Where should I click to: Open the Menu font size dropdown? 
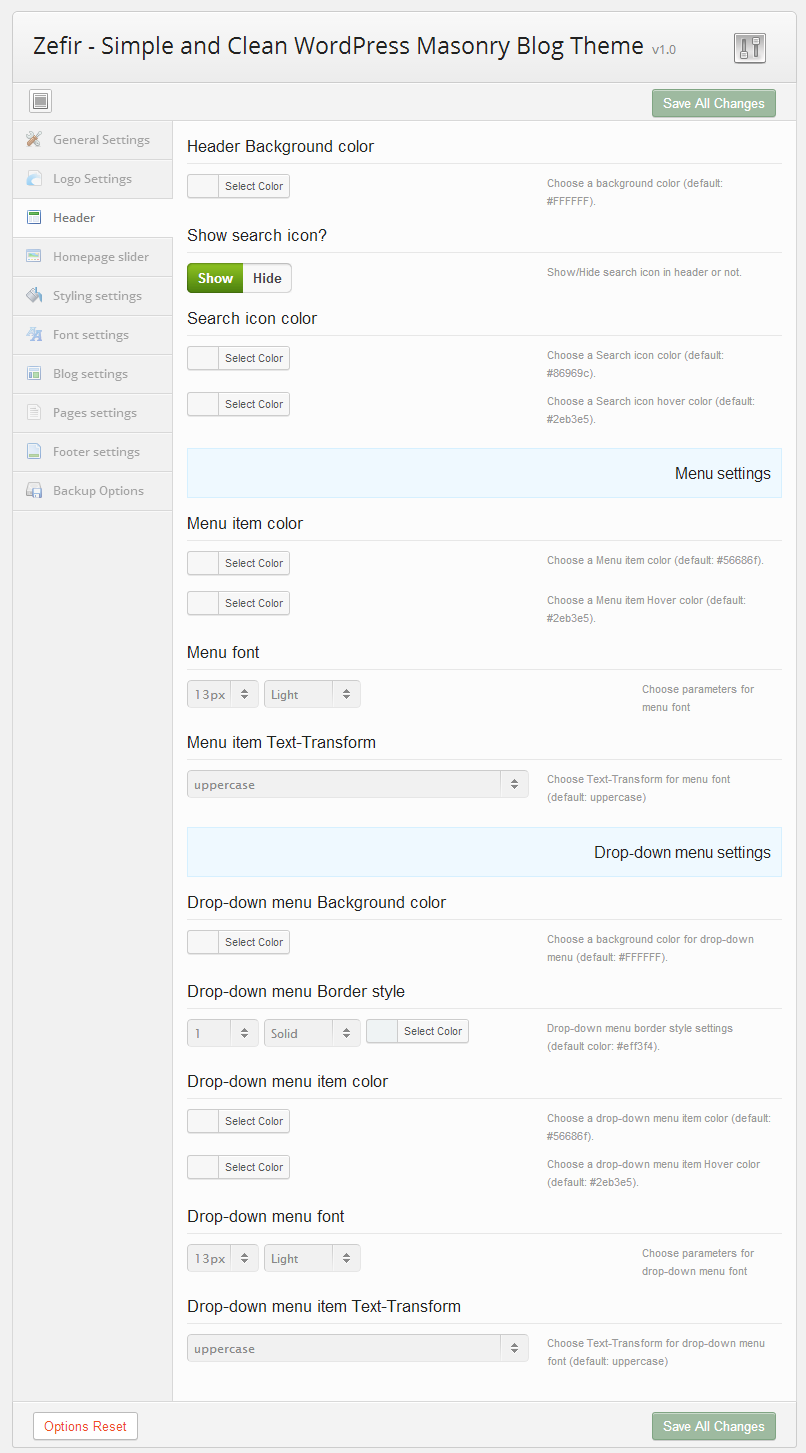point(222,694)
